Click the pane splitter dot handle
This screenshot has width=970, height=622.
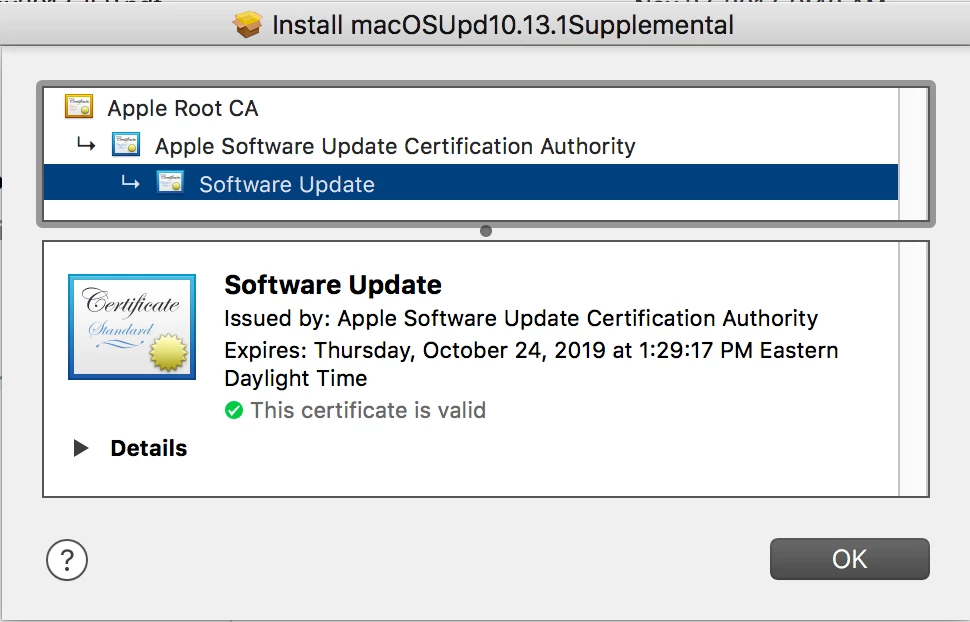coord(486,231)
